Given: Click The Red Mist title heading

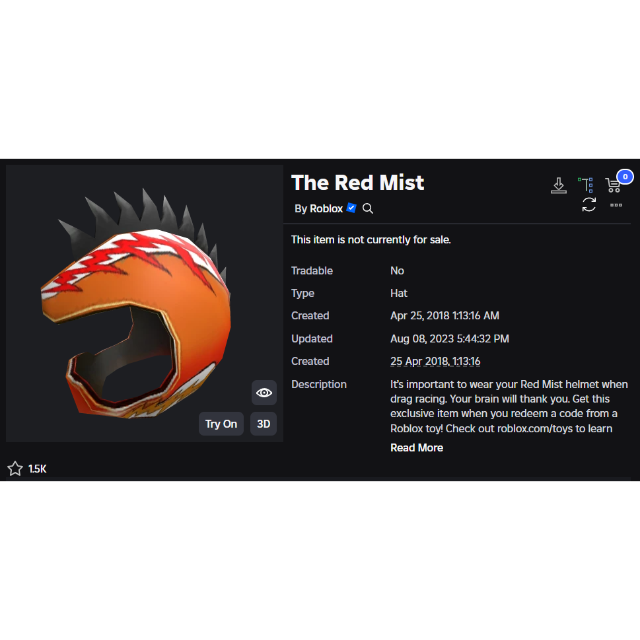Looking at the screenshot, I should [358, 182].
